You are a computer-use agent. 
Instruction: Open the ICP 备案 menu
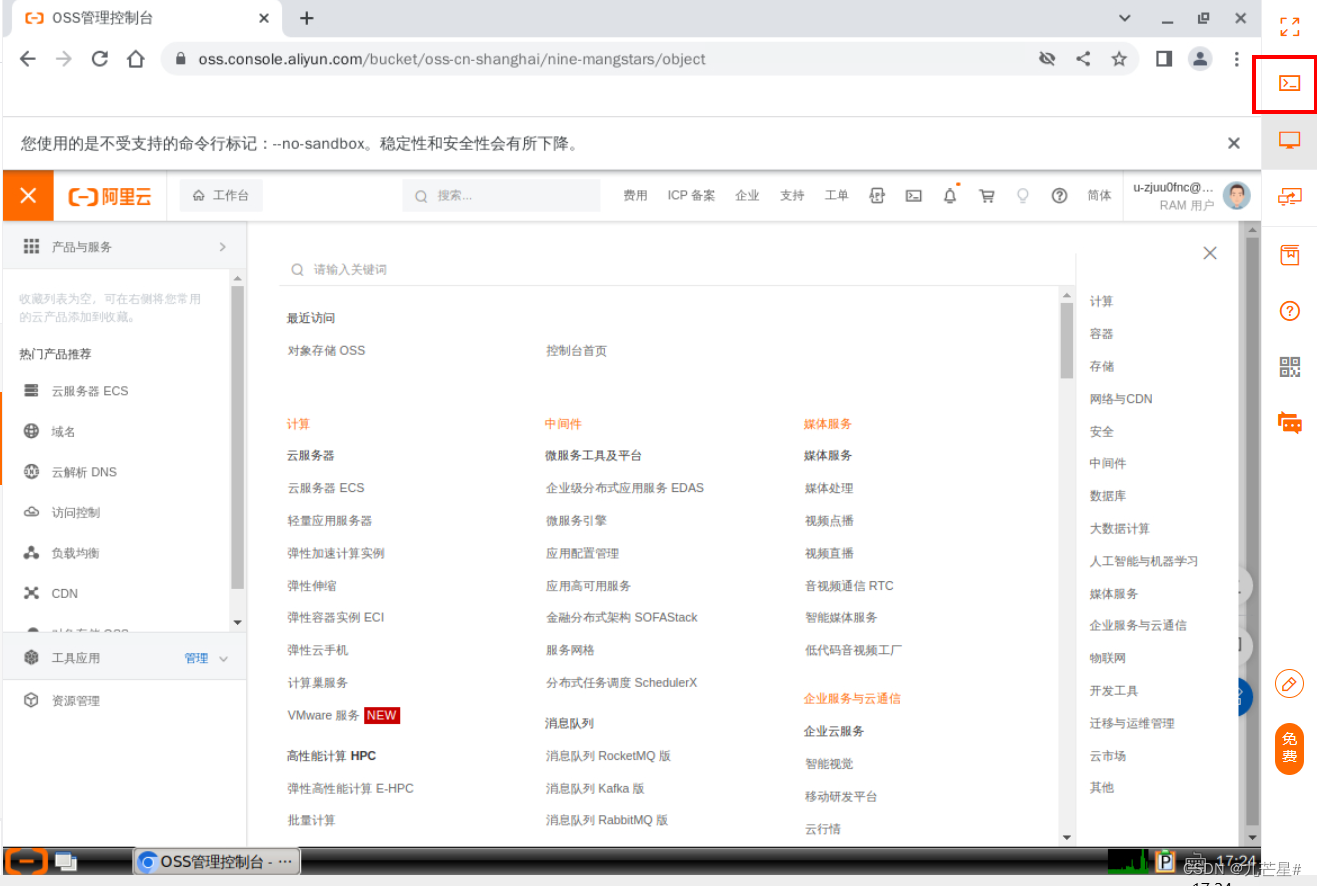click(x=691, y=196)
